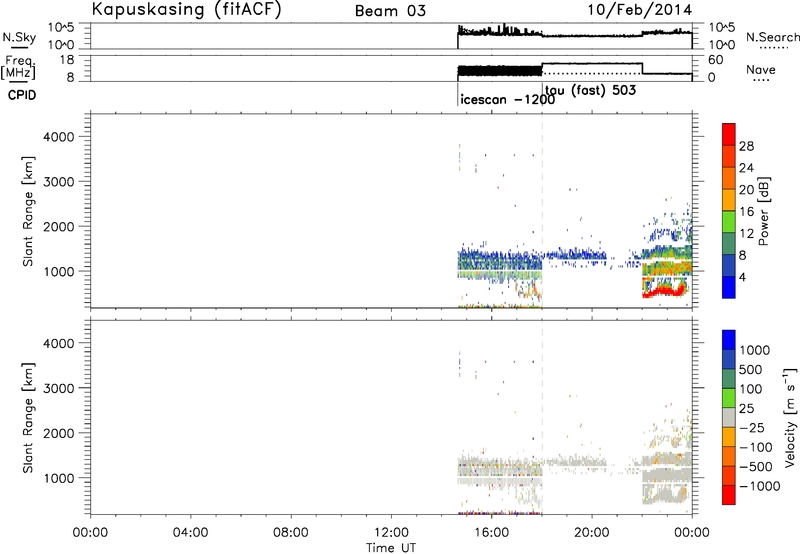The image size is (800, 554).
Task: Click the red top of the power colorbar
Action: click(x=729, y=134)
